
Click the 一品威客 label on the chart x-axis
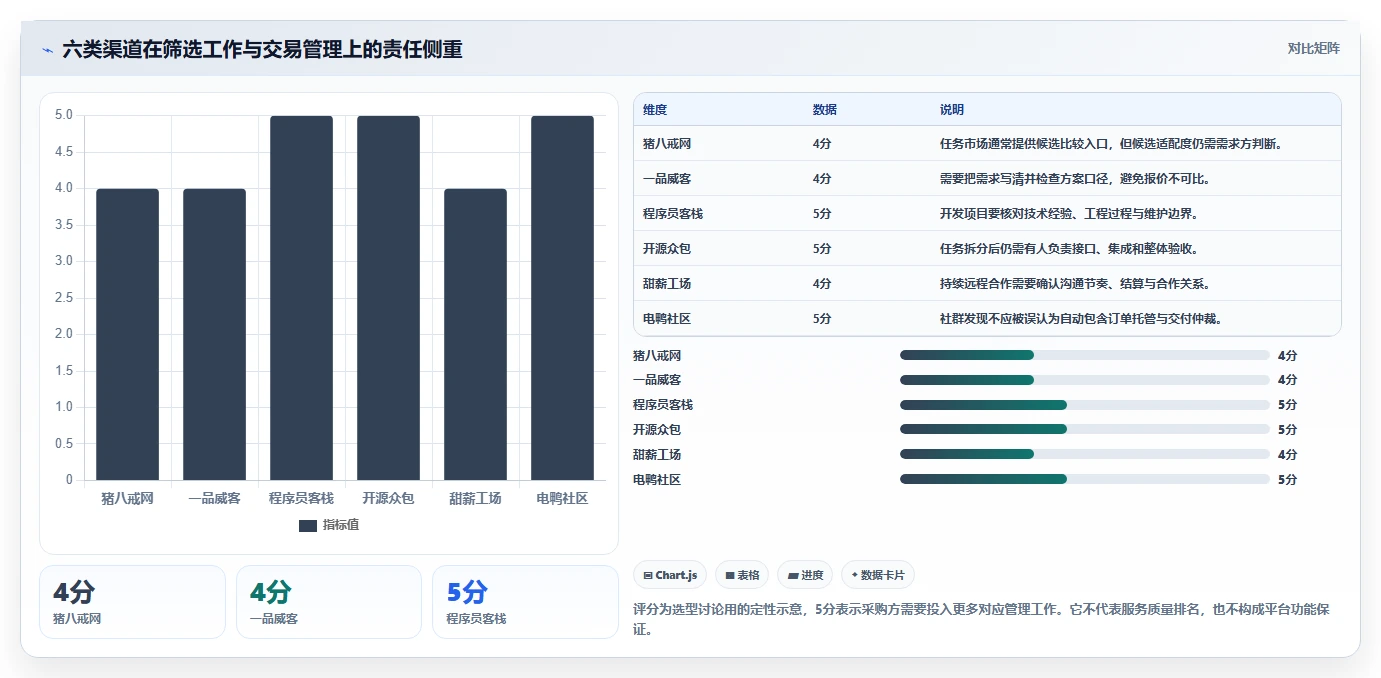click(214, 498)
